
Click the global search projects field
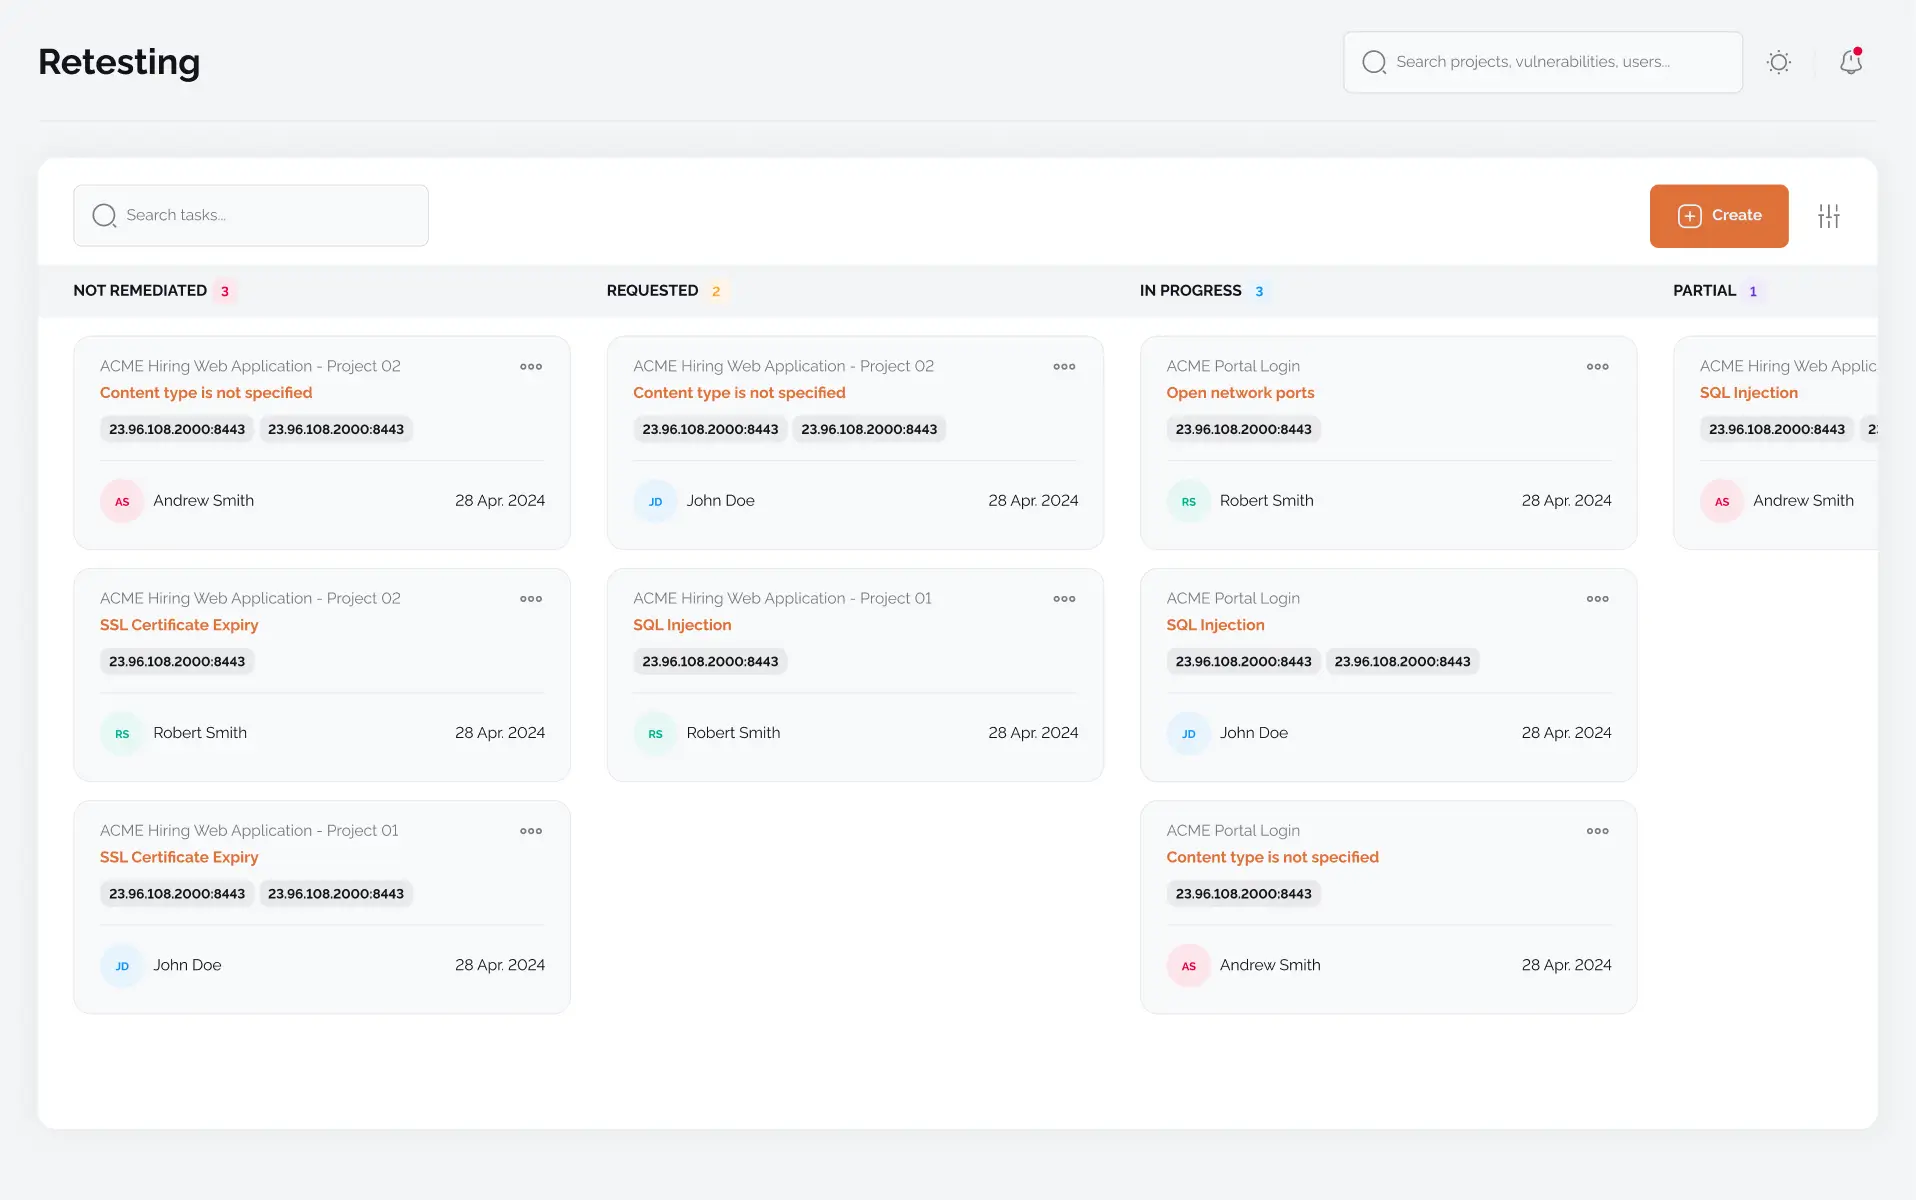tap(1542, 62)
